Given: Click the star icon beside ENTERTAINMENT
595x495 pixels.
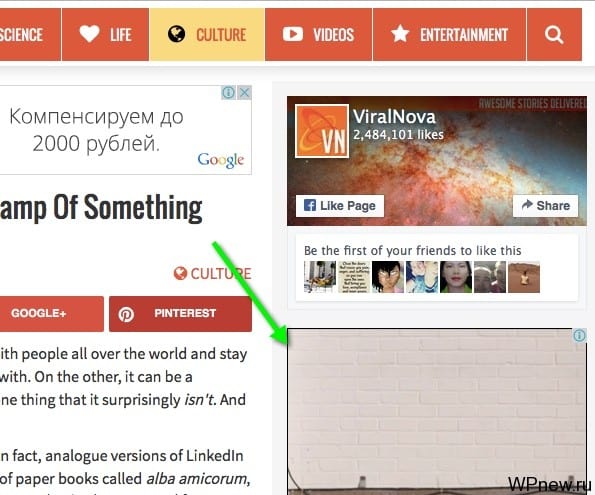Looking at the screenshot, I should [400, 33].
